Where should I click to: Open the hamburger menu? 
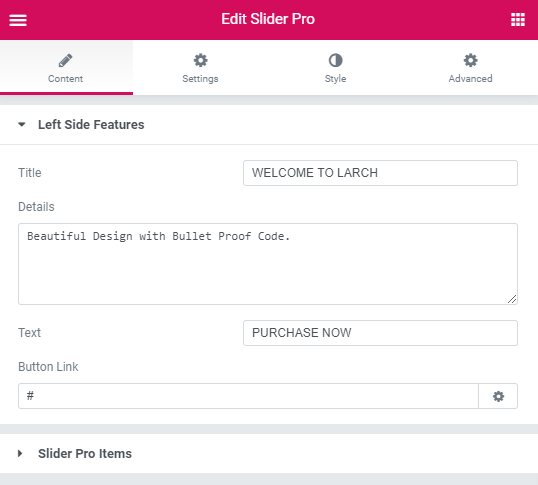(18, 20)
